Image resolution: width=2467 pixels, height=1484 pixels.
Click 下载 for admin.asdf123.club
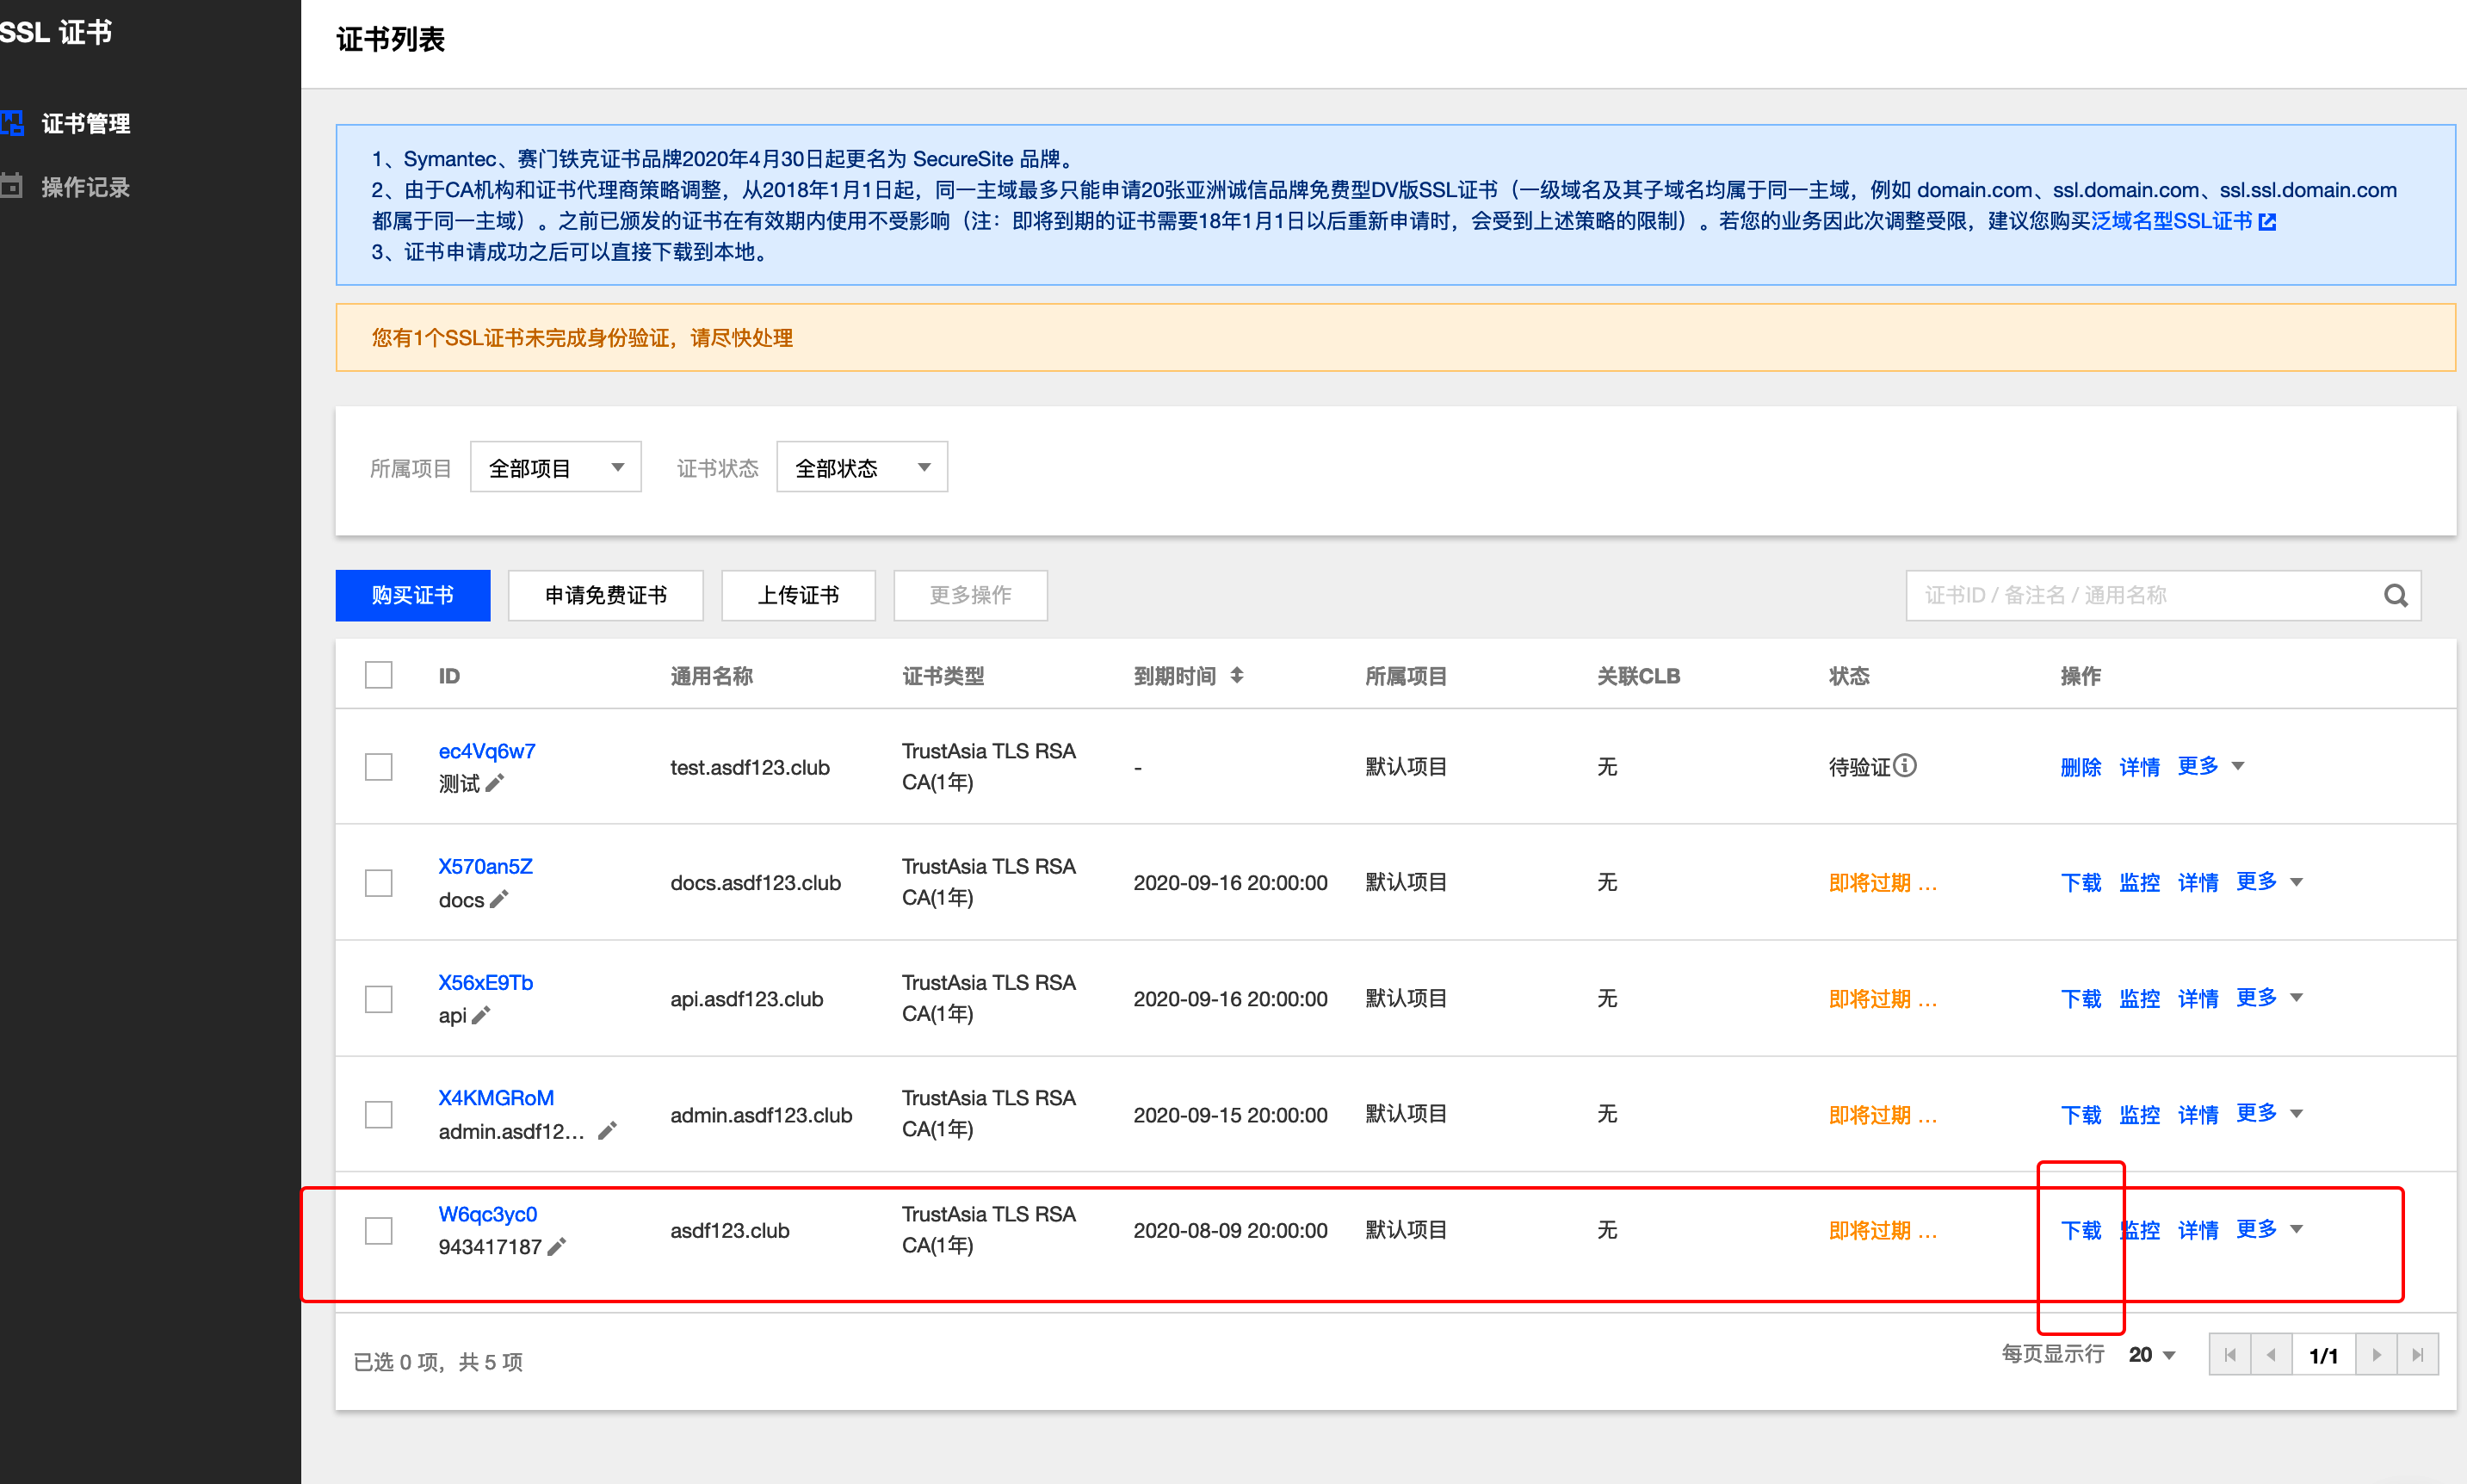click(2081, 1115)
